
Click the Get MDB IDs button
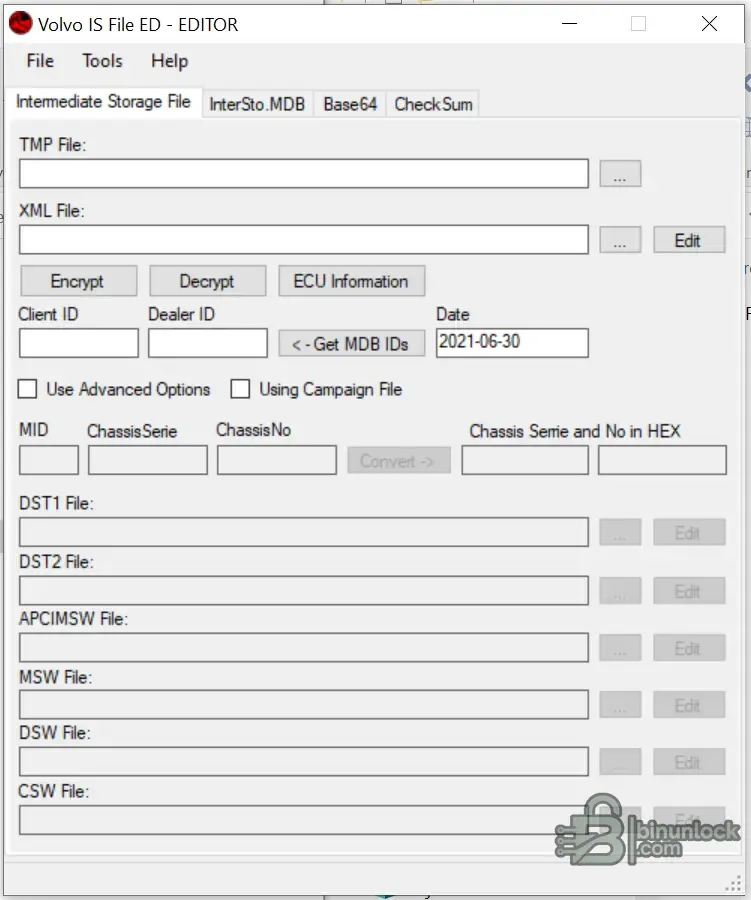coord(352,343)
